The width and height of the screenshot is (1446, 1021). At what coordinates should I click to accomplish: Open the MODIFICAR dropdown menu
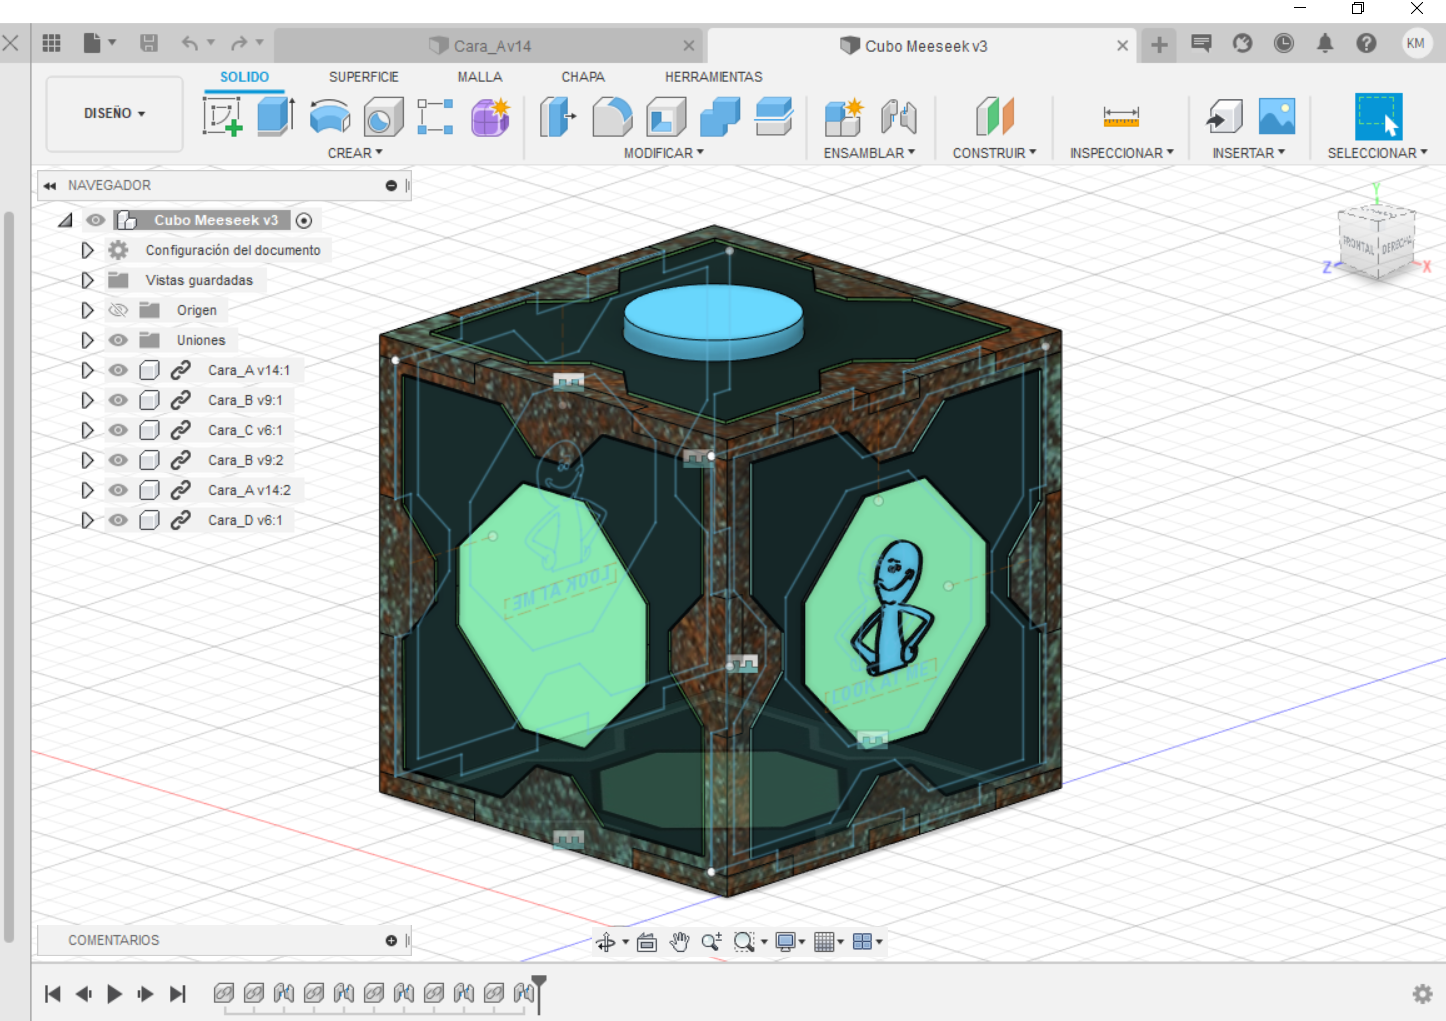click(664, 153)
